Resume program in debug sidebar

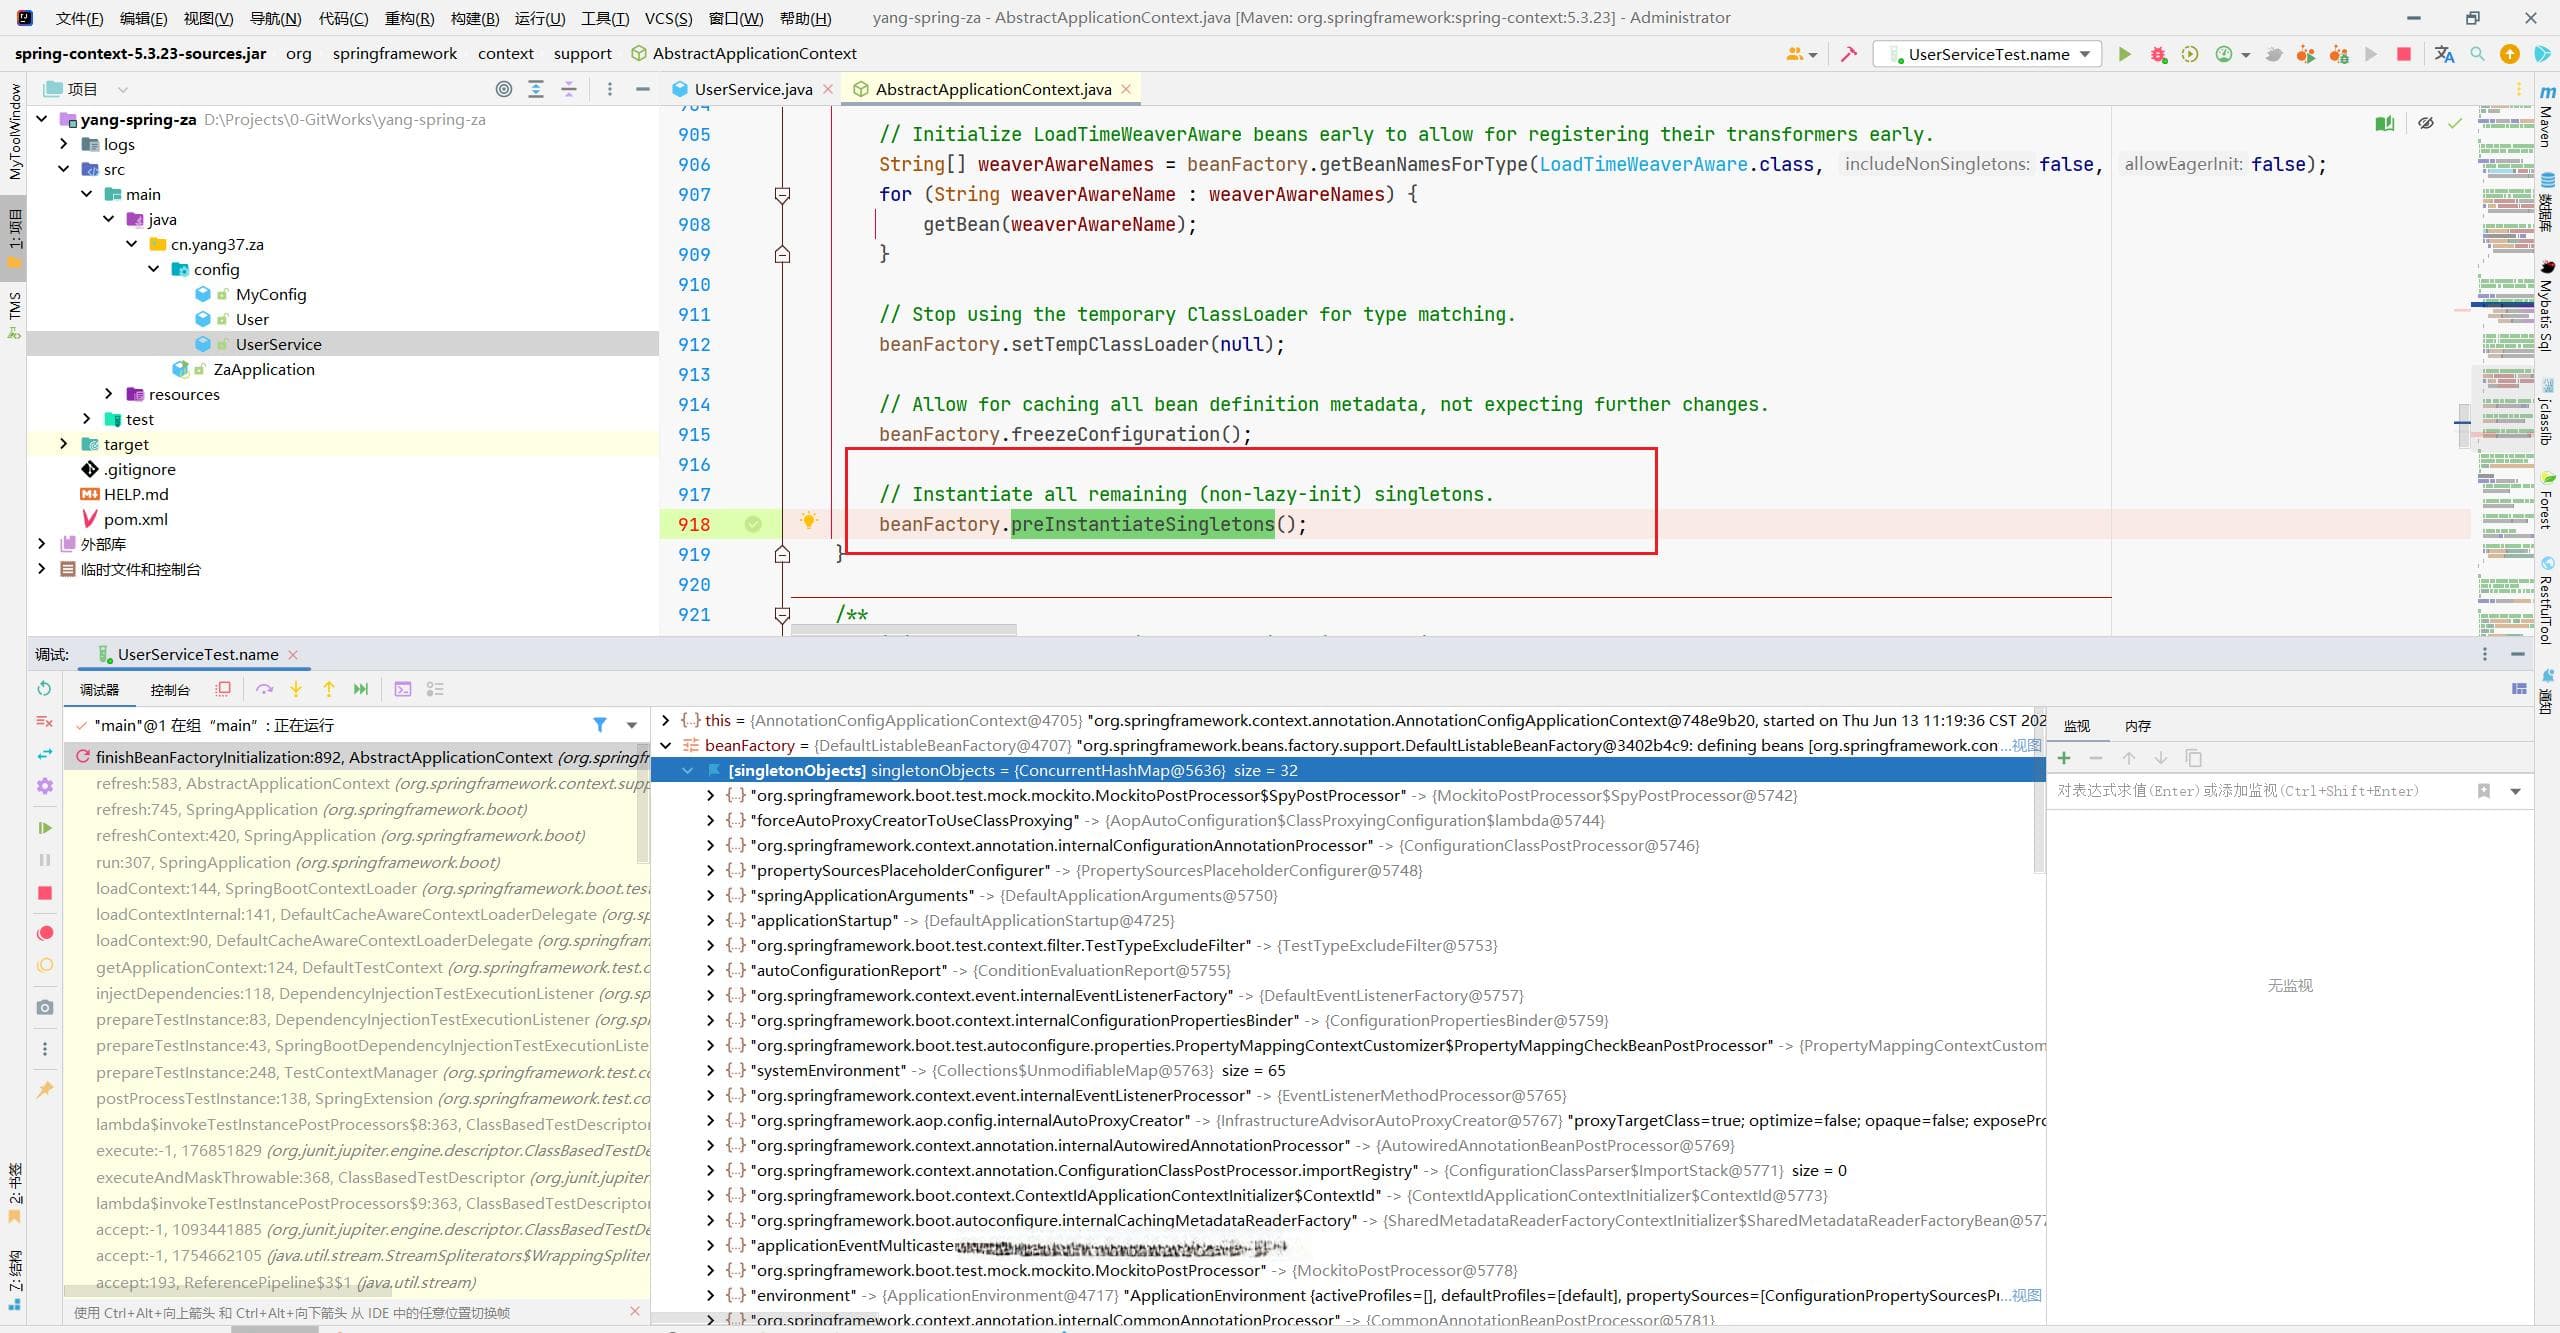[44, 828]
